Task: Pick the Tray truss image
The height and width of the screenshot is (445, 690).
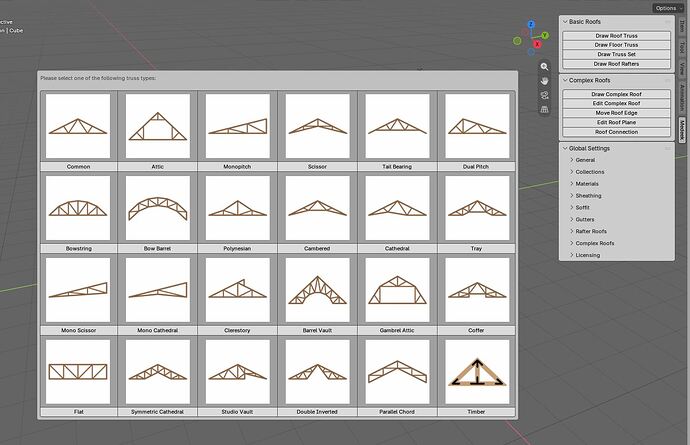Action: coord(477,208)
